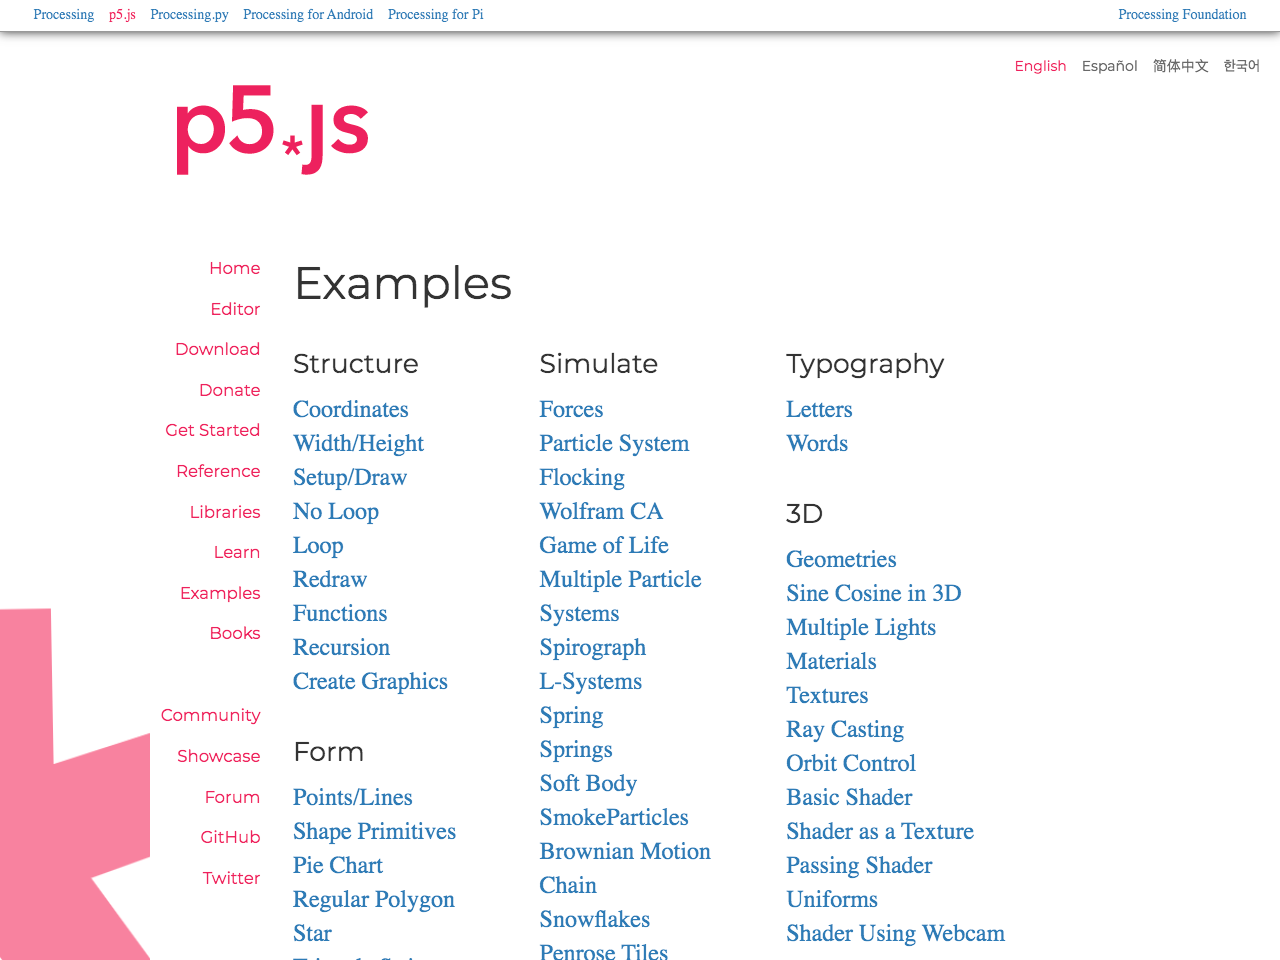
Task: Open the Ray Casting example
Action: [845, 729]
